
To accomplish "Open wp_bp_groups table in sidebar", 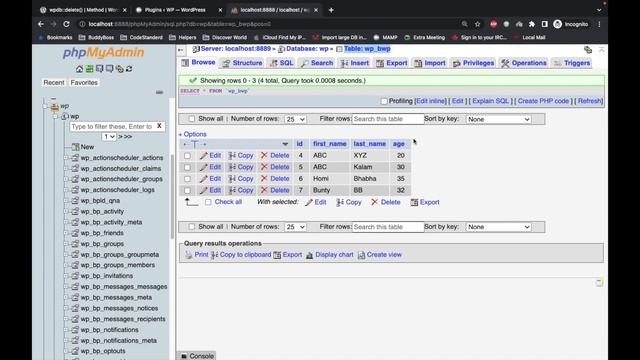I will click(102, 244).
